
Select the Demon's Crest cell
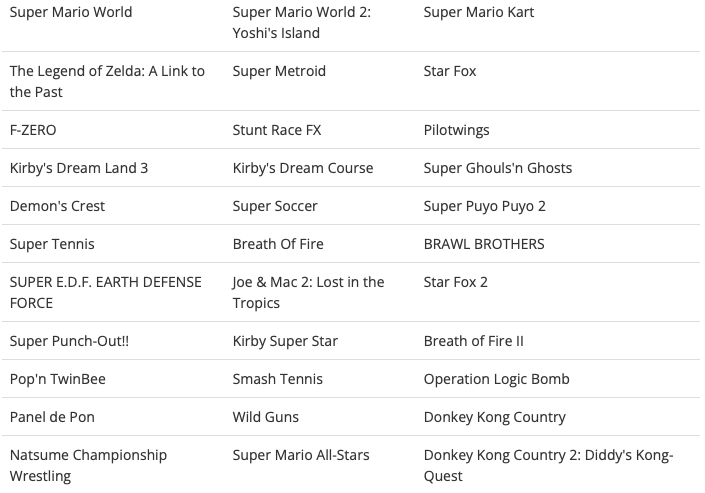click(x=57, y=206)
